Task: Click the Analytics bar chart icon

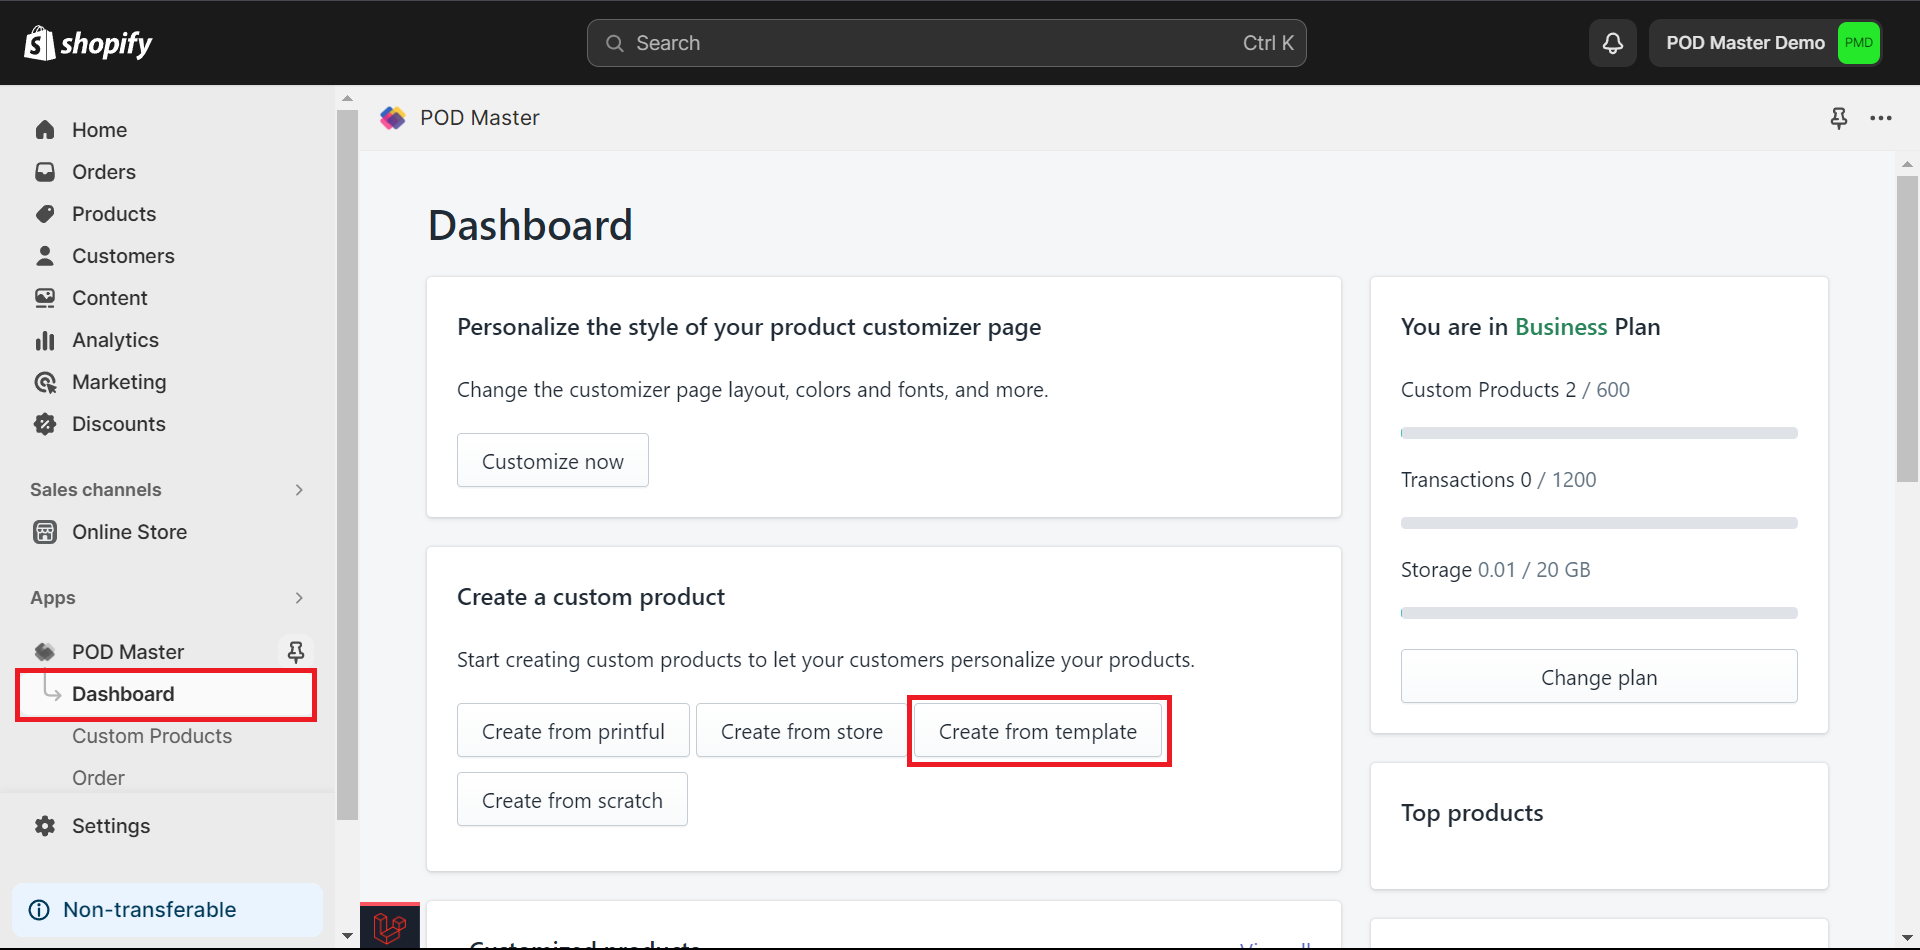Action: point(45,340)
